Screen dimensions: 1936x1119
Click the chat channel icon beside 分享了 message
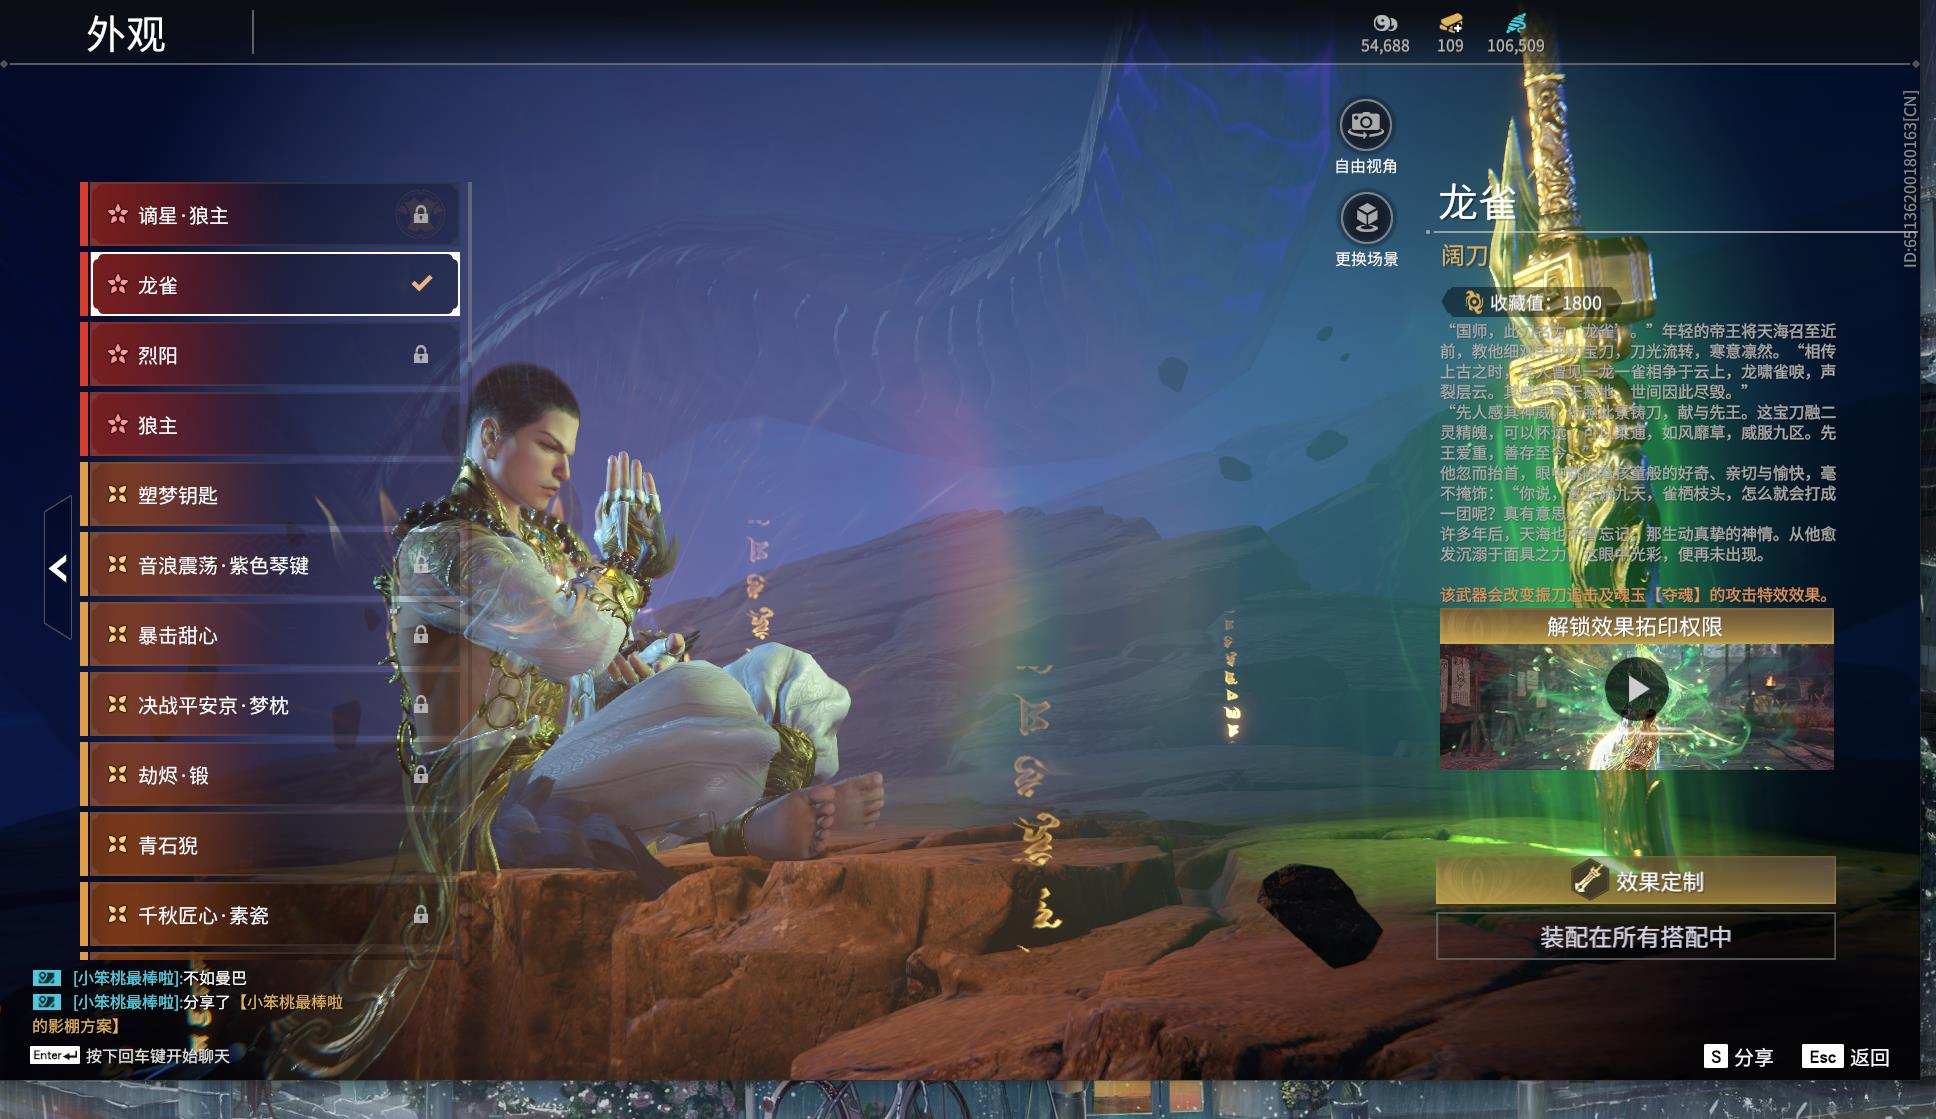pyautogui.click(x=46, y=1002)
